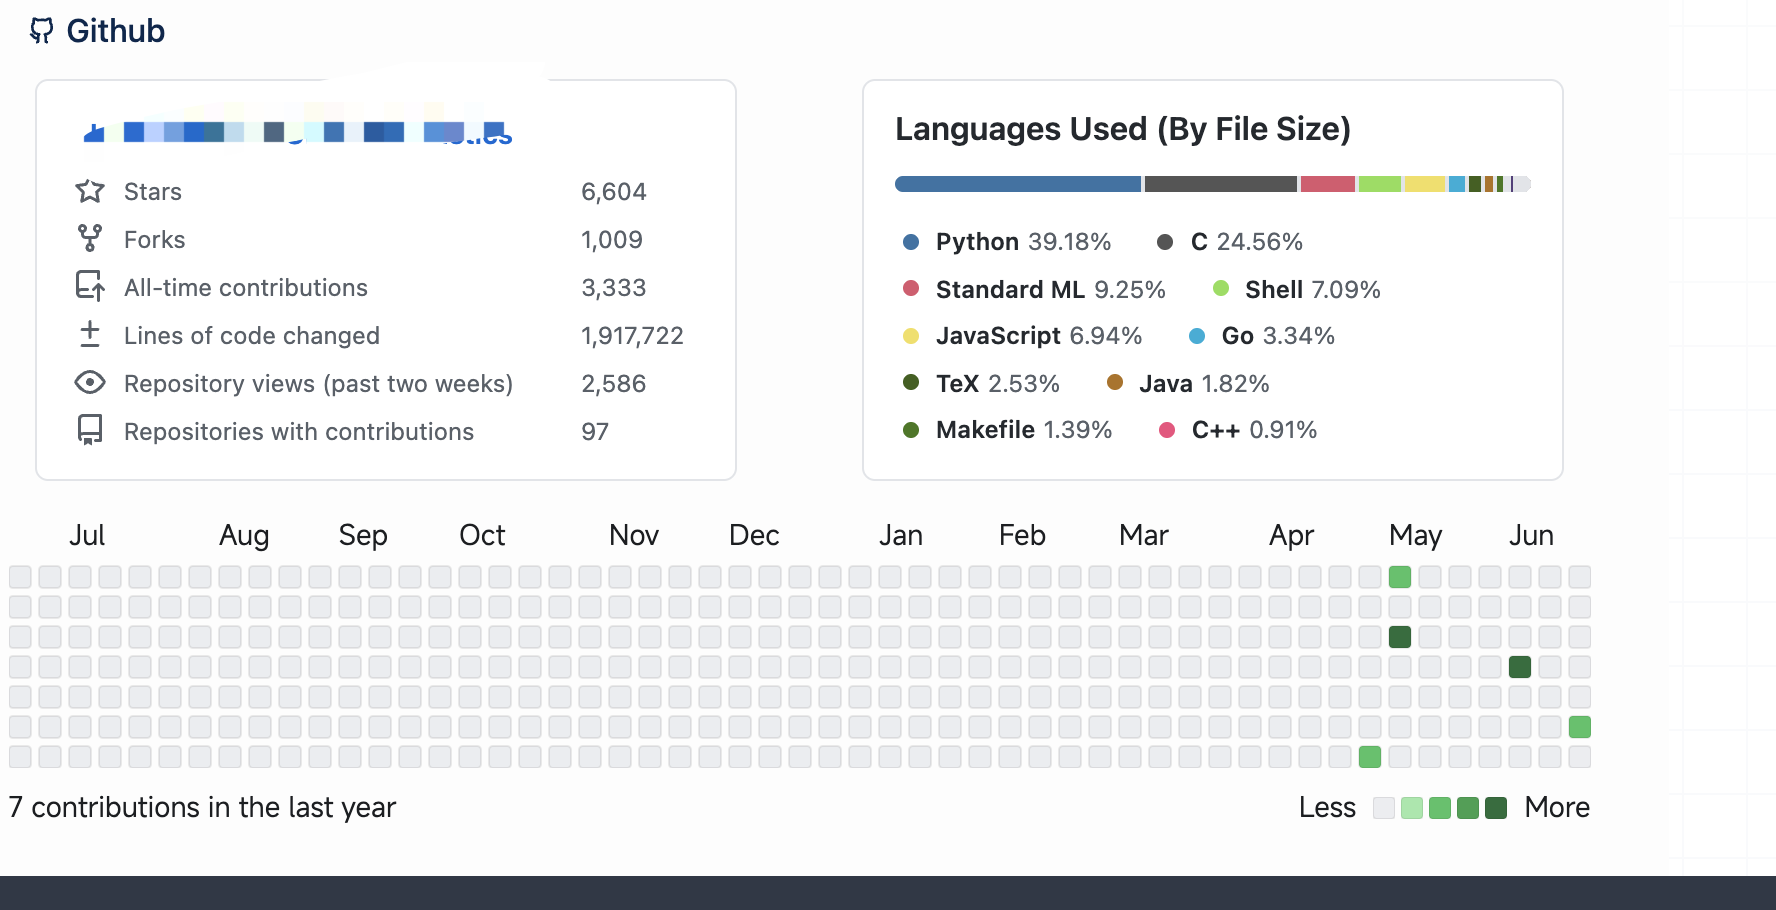Screen dimensions: 1776x910
Task: Click the All-time contributions icon
Action: click(x=90, y=286)
